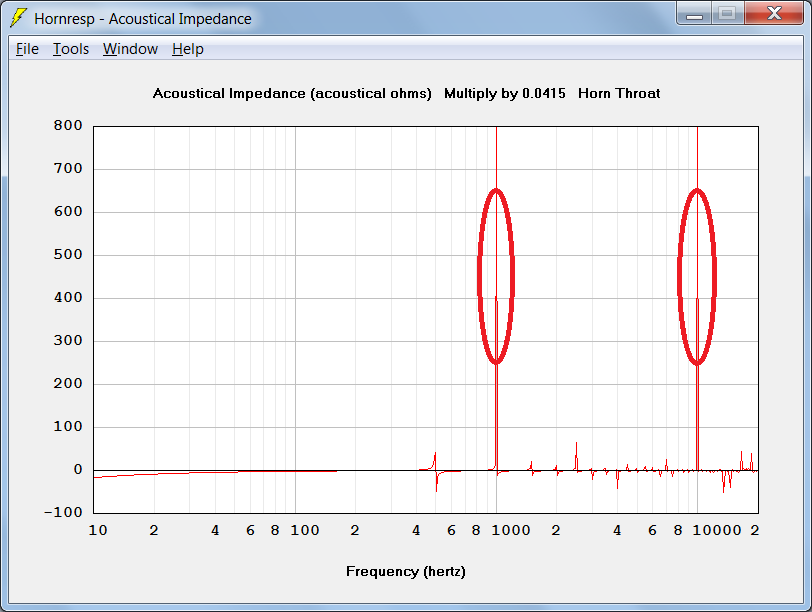Screen dimensions: 812x612
Task: Click the 'Hornresp - Acoustical Impedance' window title
Action: (143, 19)
